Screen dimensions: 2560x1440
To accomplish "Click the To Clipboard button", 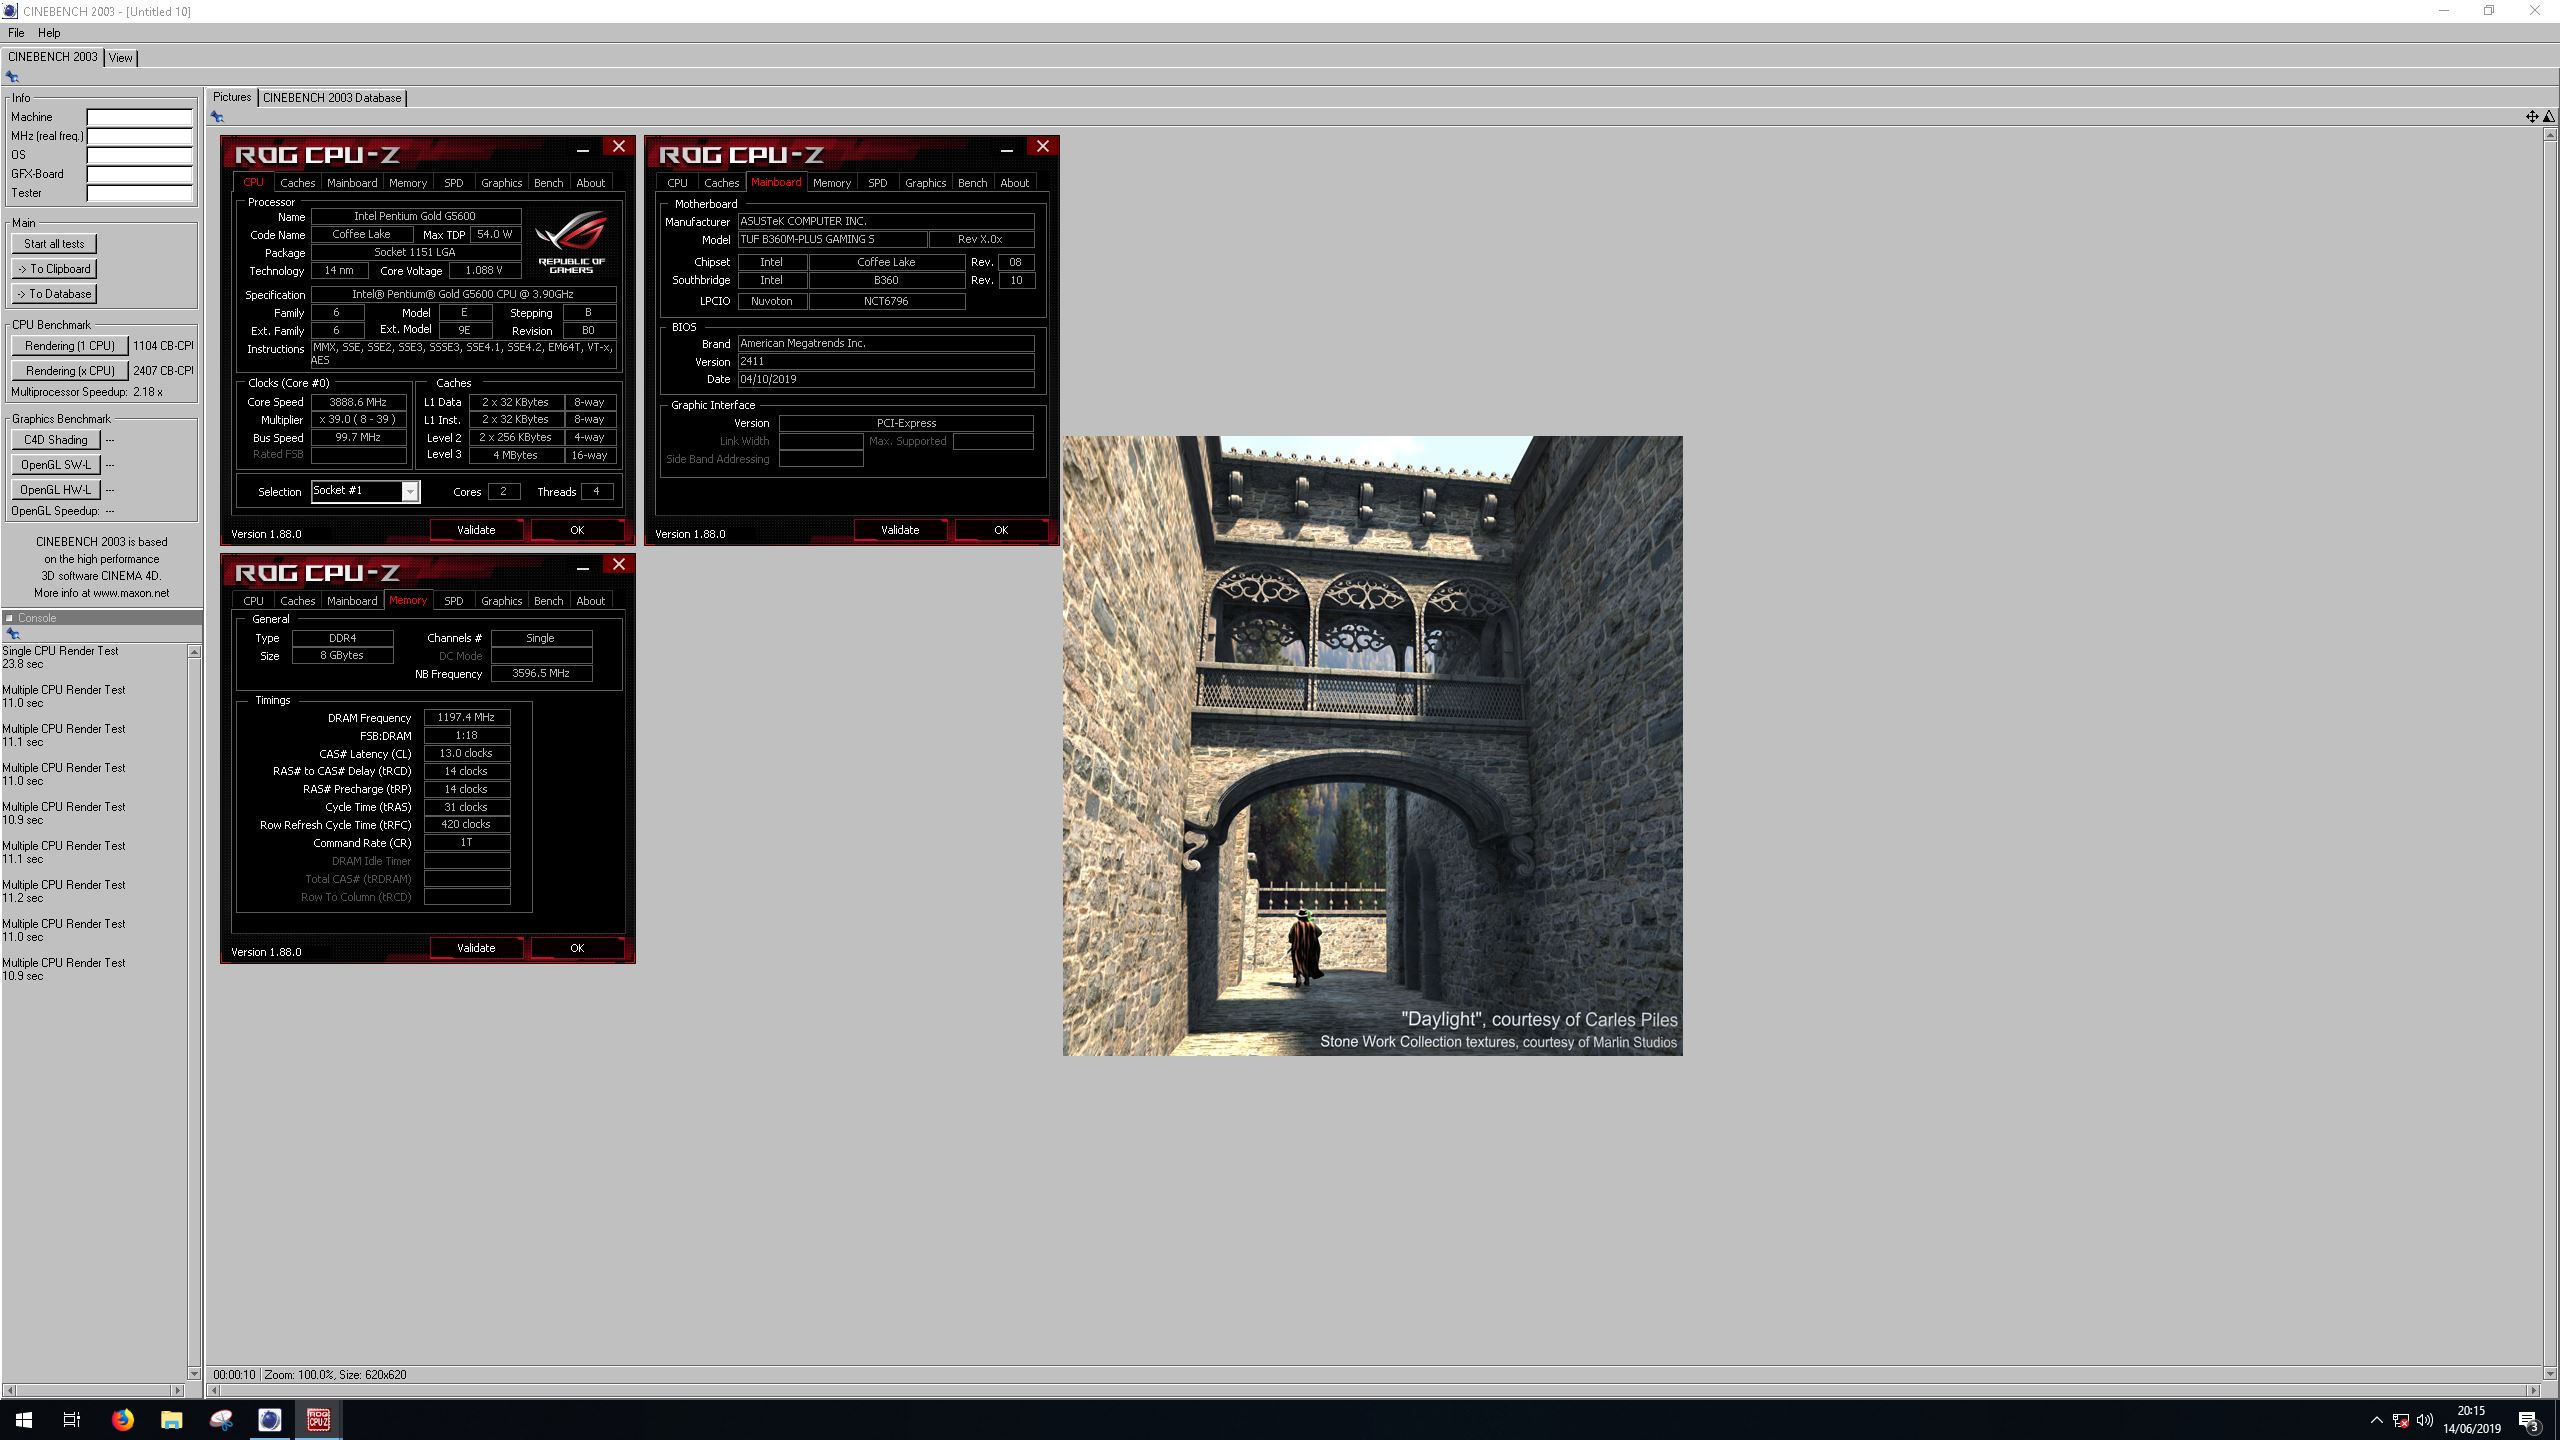I will click(x=54, y=269).
